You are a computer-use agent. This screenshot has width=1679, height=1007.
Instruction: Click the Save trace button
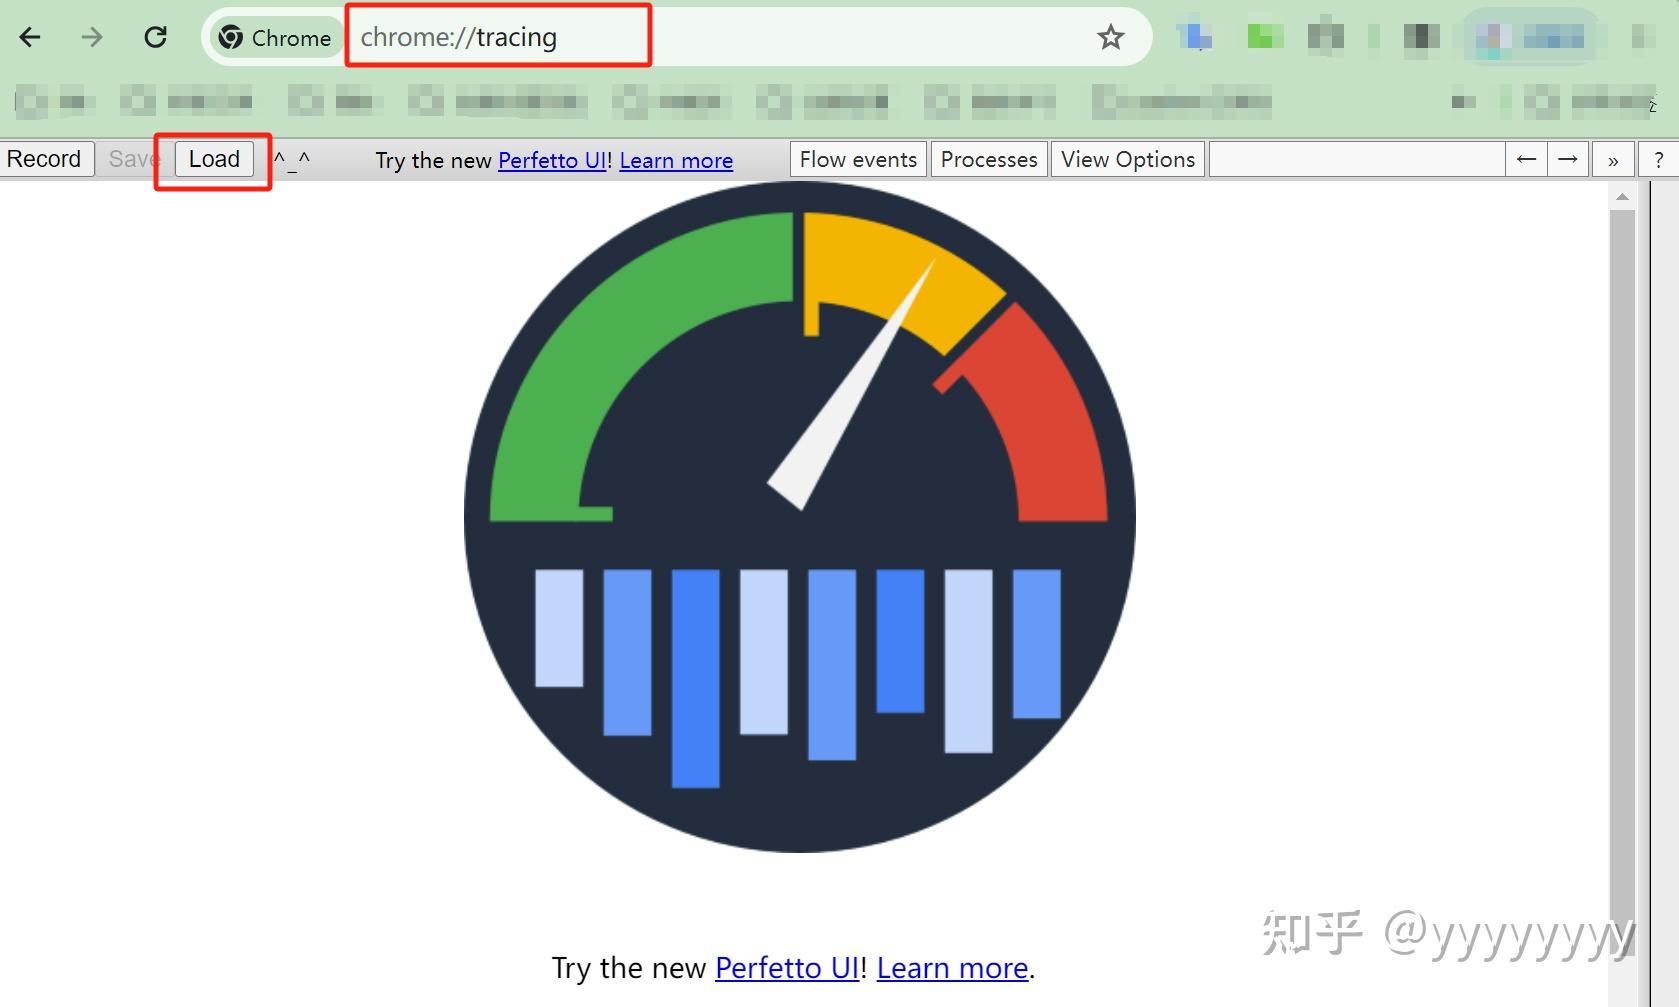click(133, 158)
